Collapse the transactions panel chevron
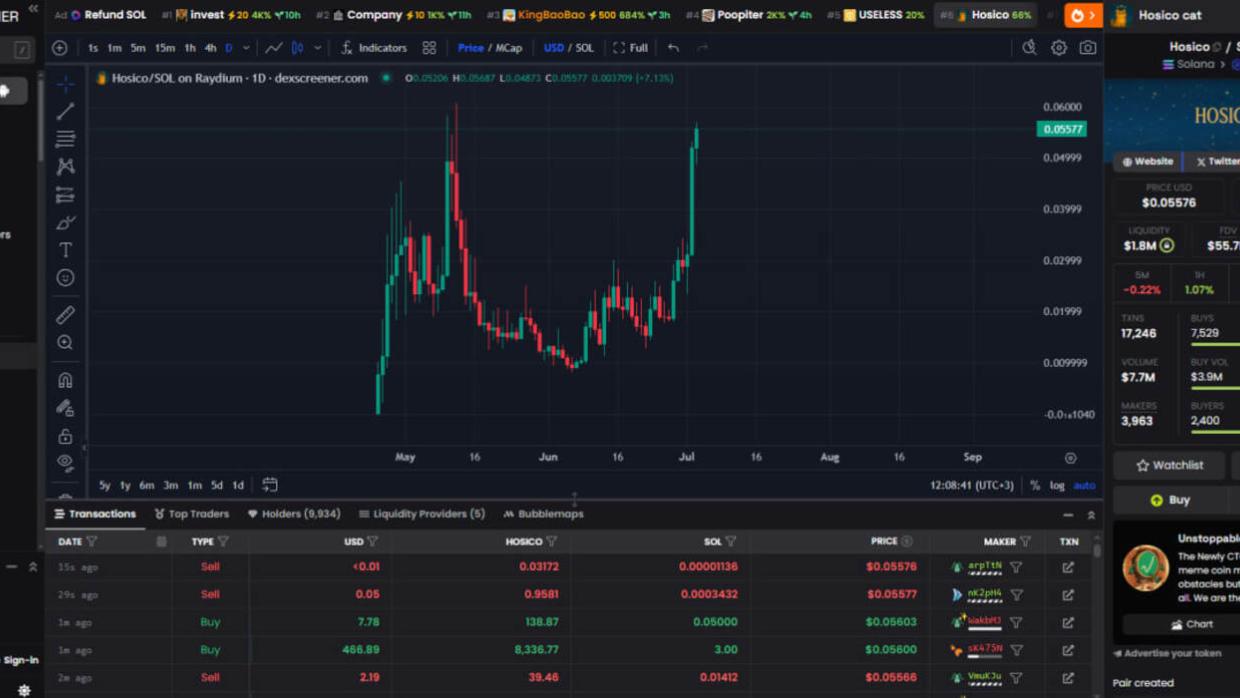The height and width of the screenshot is (698, 1240). point(1091,515)
